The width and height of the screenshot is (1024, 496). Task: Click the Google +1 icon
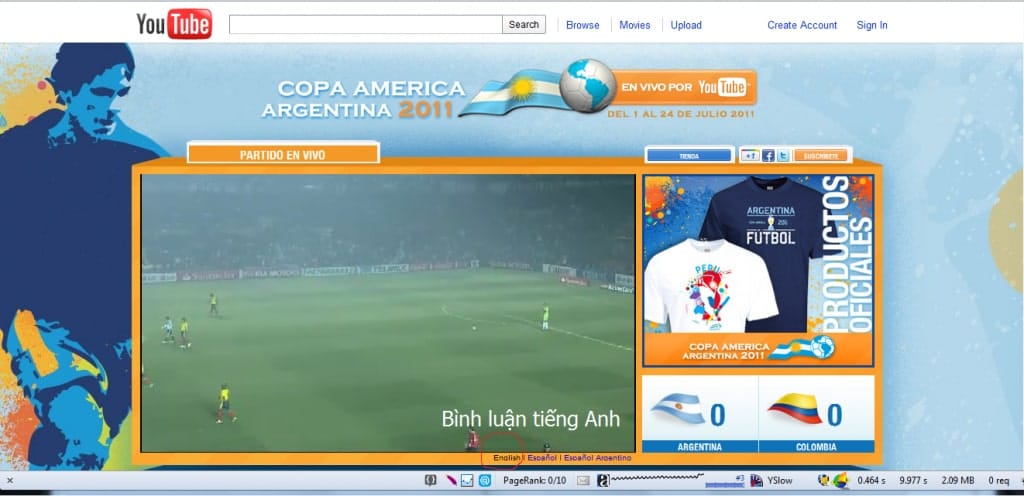click(x=750, y=156)
